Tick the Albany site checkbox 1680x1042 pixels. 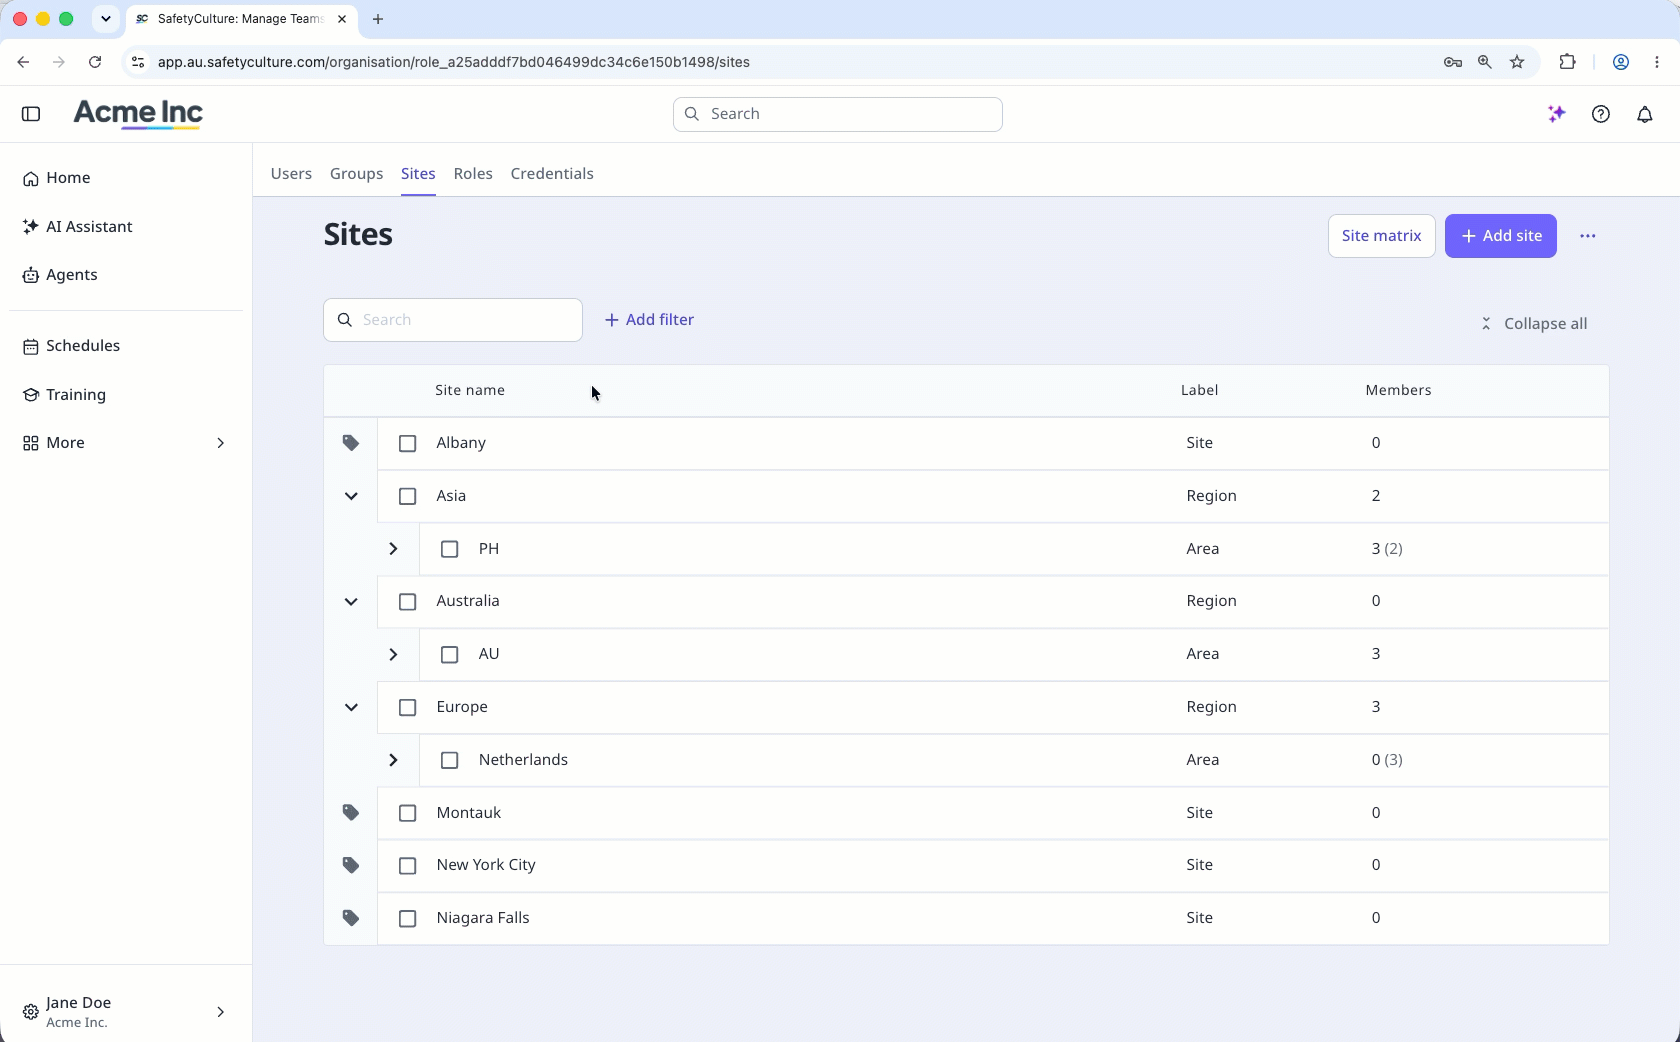click(407, 443)
